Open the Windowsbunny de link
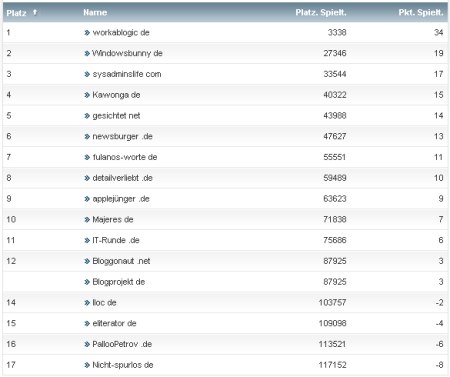This screenshot has width=450, height=377. point(127,53)
